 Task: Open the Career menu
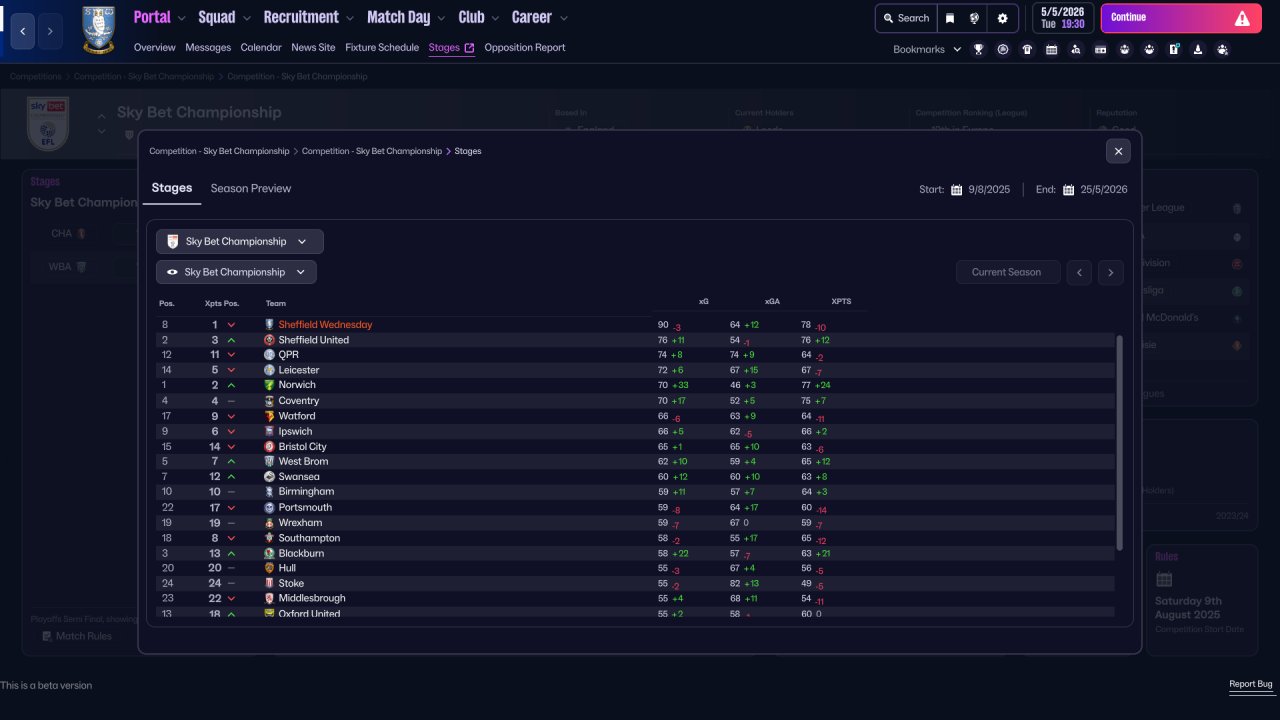coord(540,17)
